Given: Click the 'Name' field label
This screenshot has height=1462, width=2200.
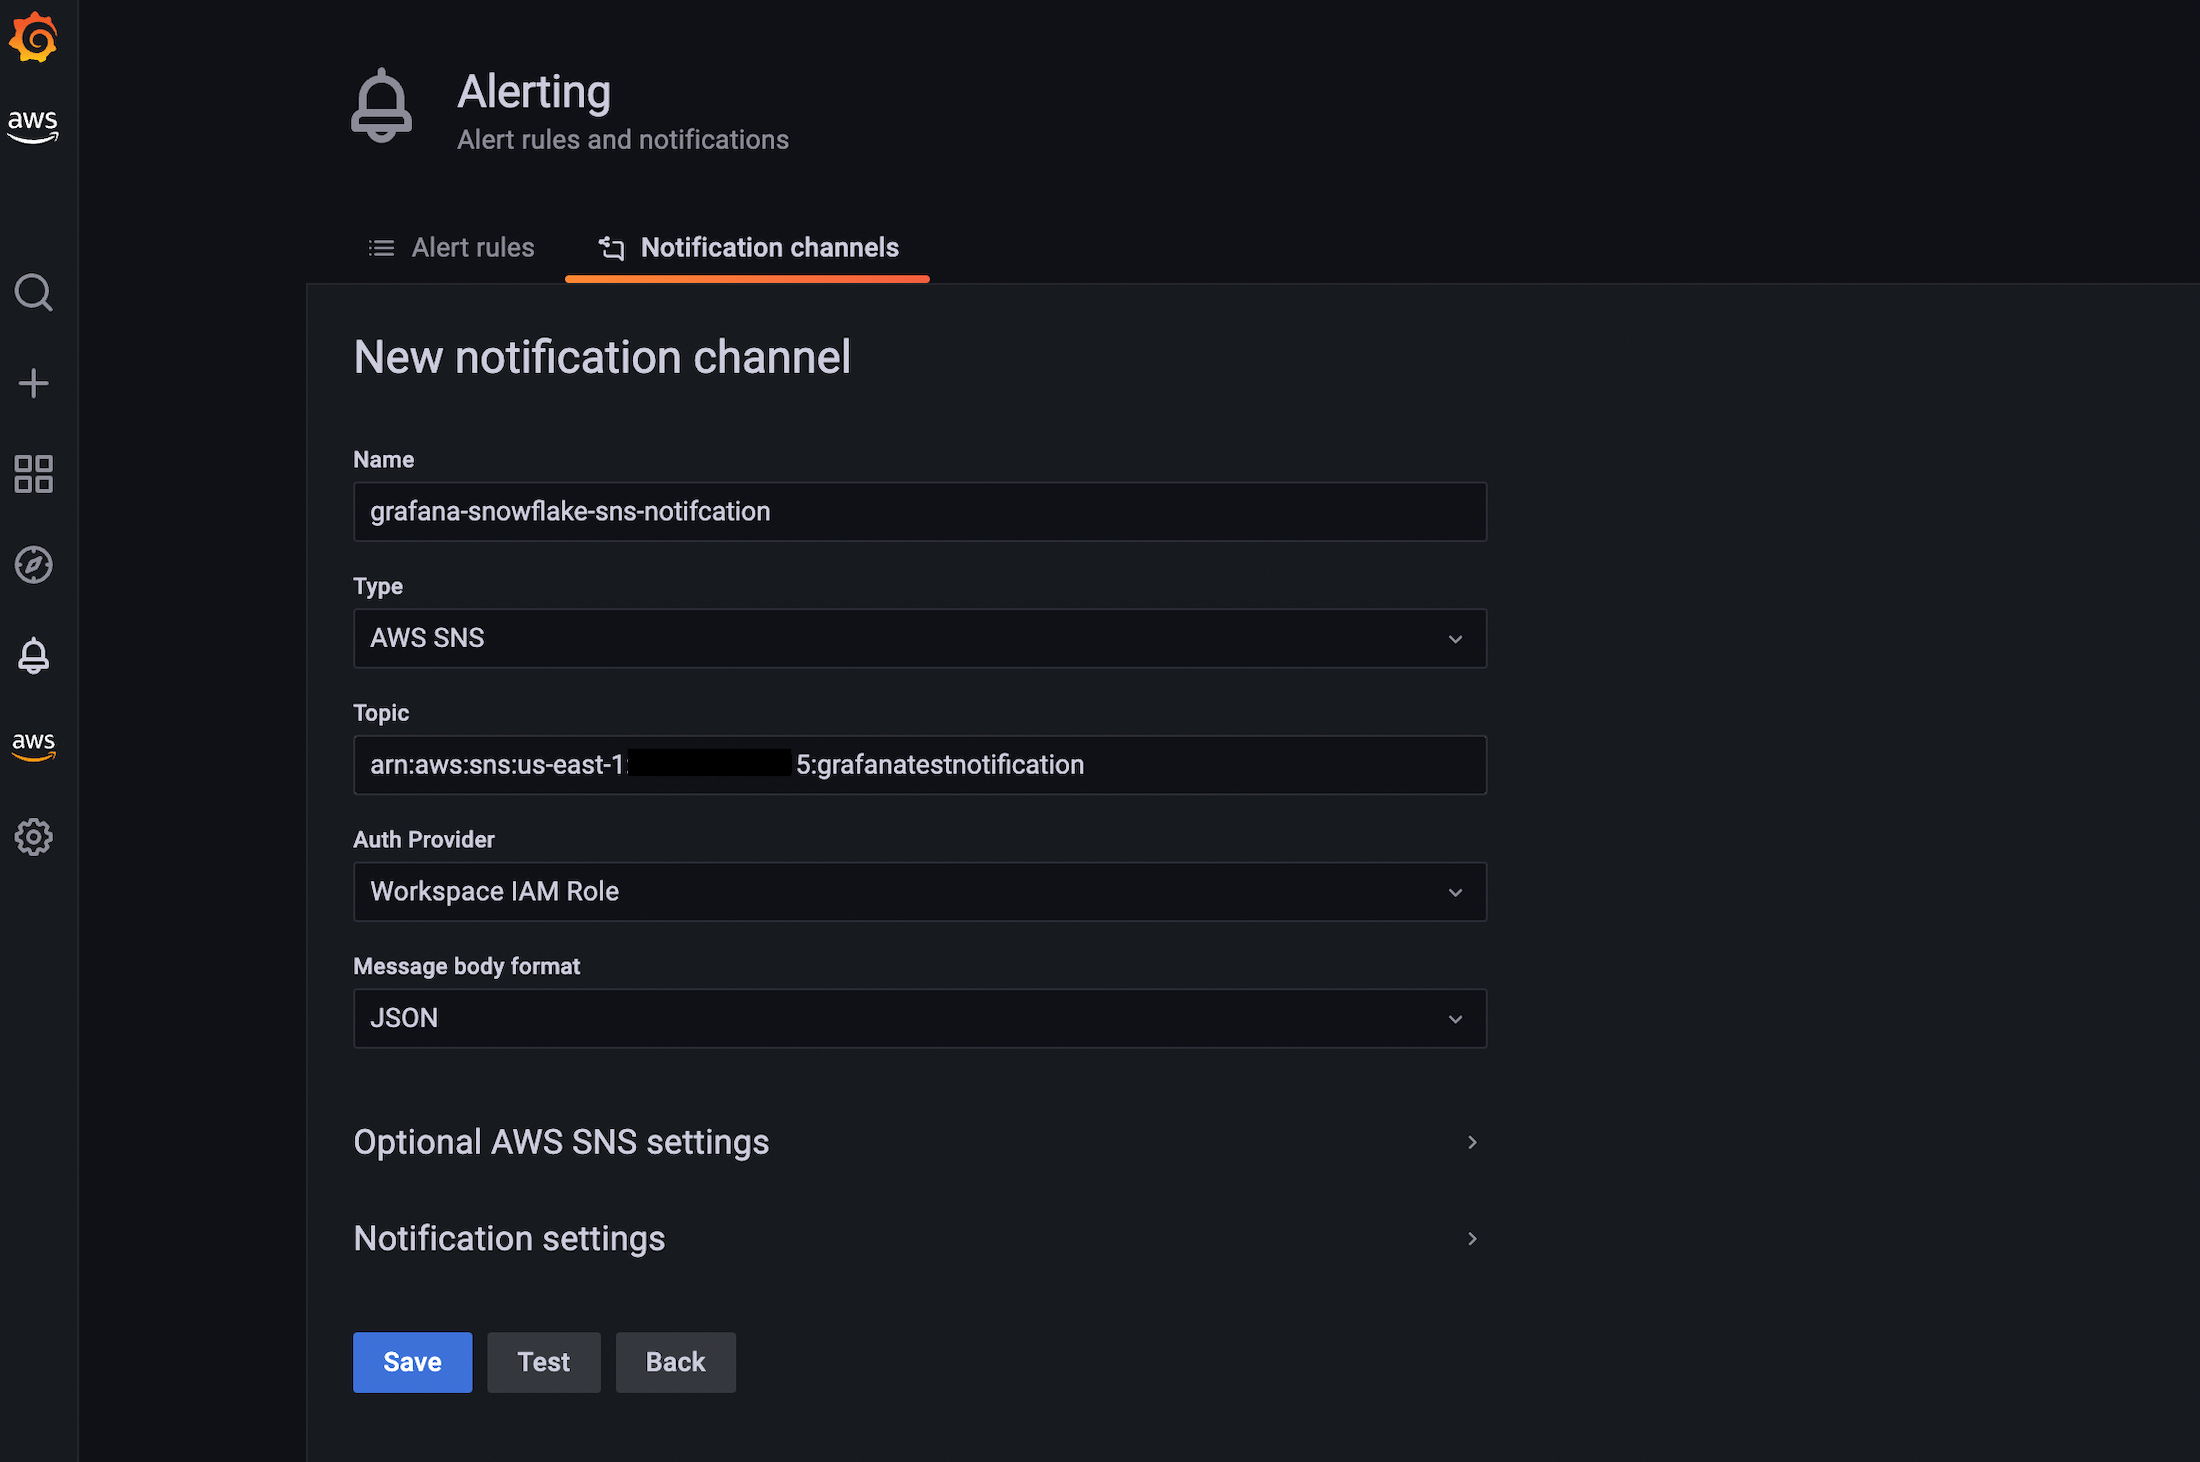Looking at the screenshot, I should click(383, 460).
